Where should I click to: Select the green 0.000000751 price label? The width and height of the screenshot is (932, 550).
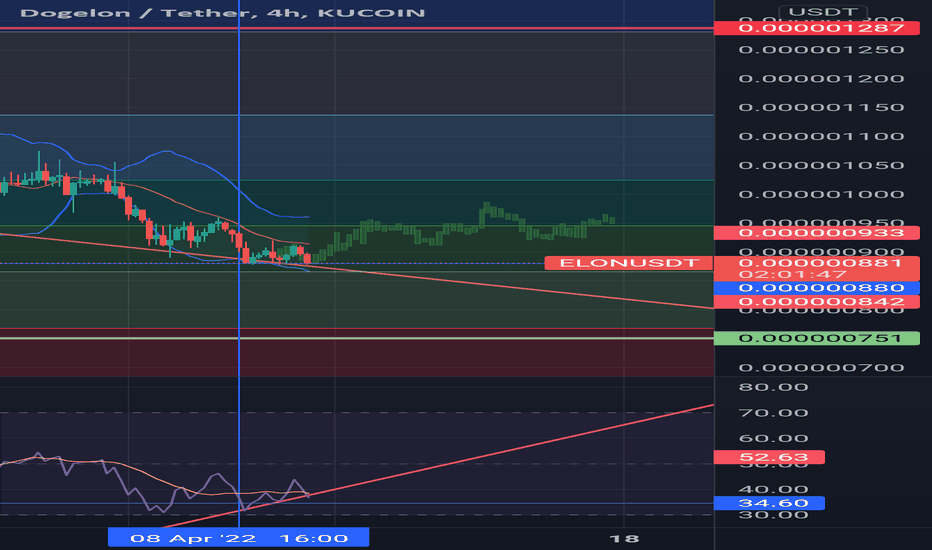tap(817, 338)
